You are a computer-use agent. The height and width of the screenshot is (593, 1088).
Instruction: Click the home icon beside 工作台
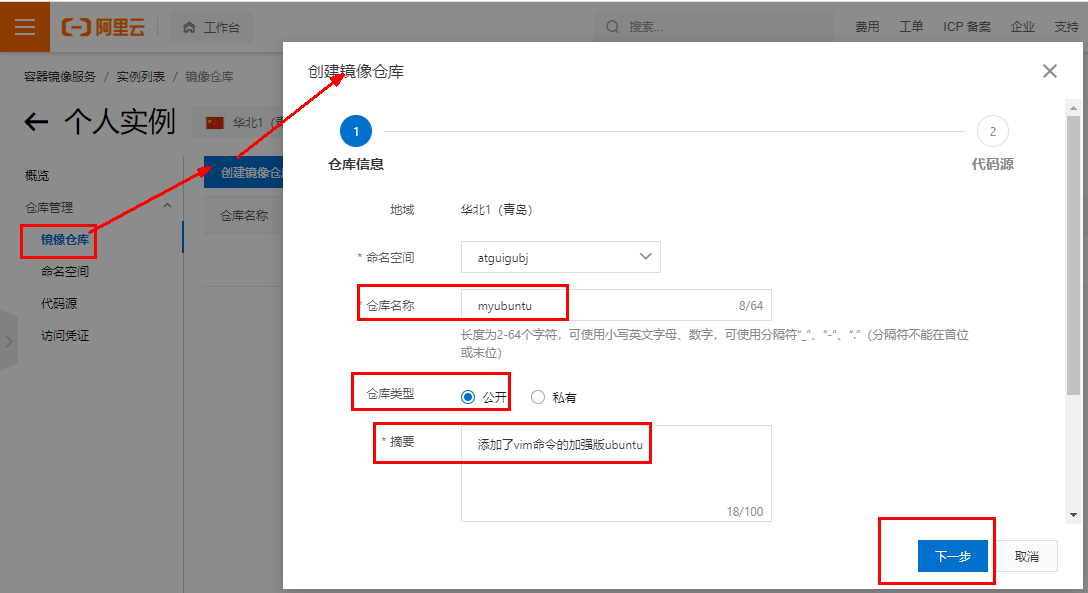click(x=189, y=28)
